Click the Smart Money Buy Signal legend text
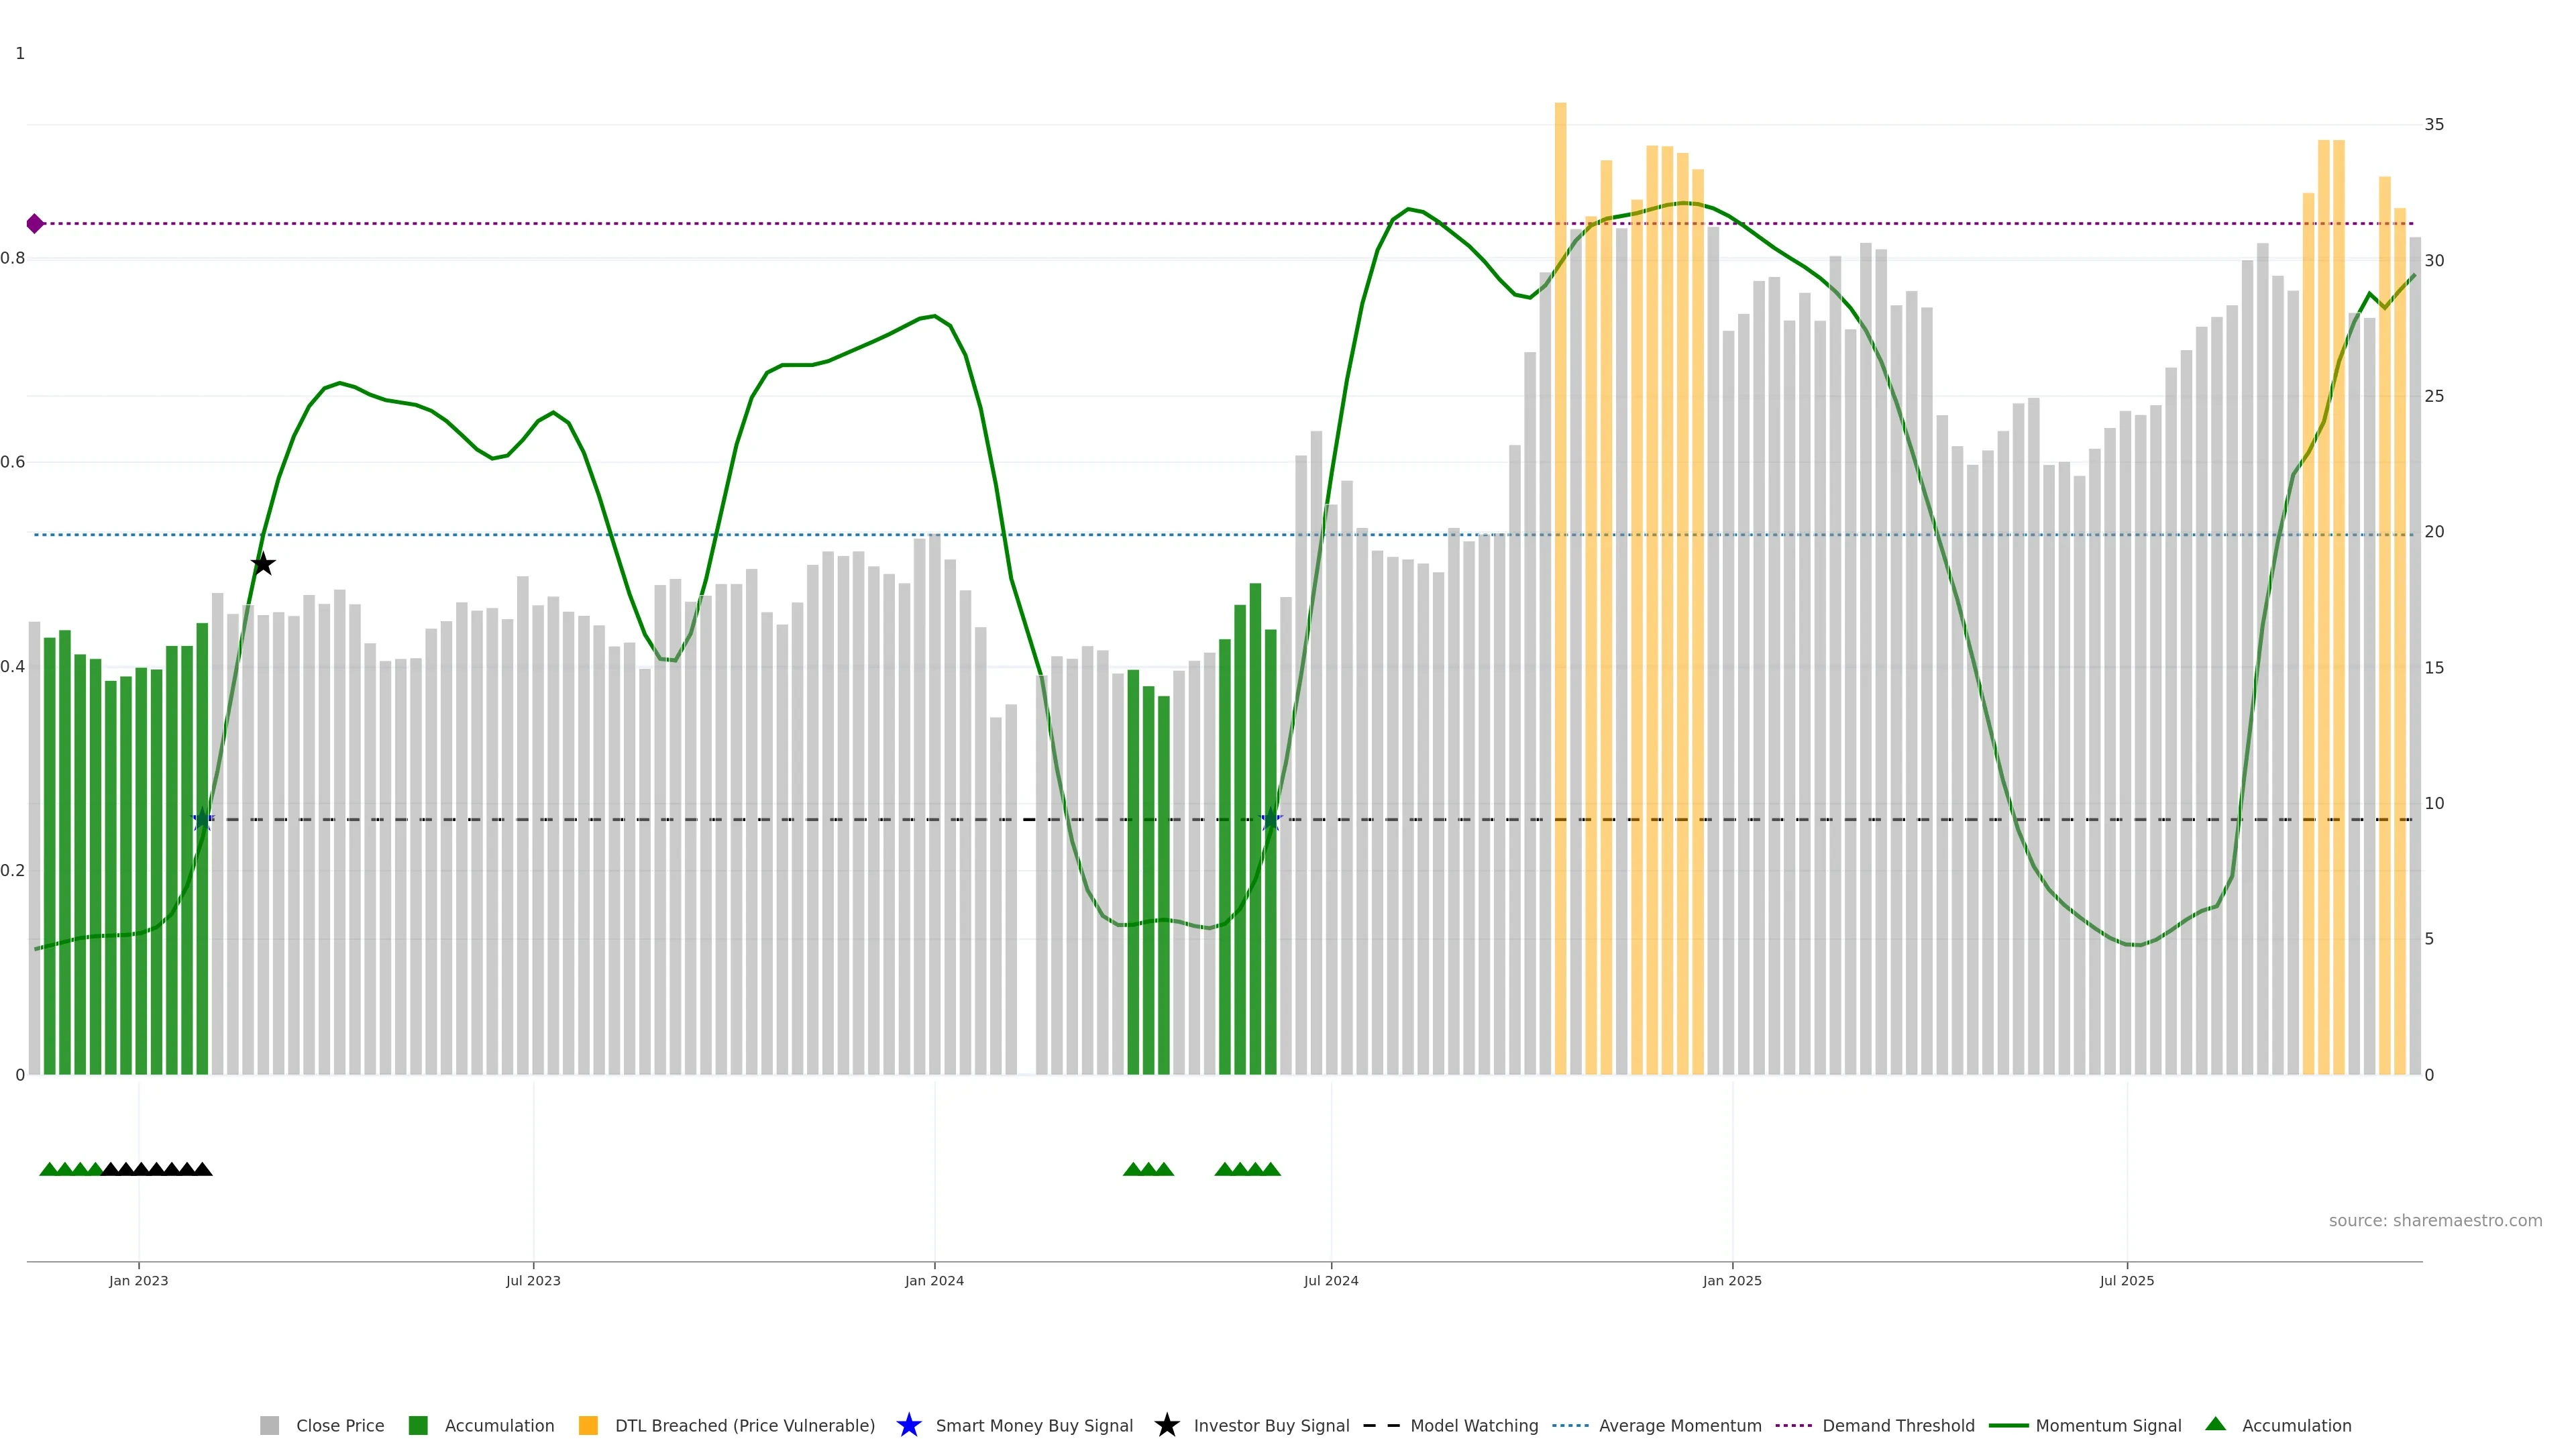This screenshot has width=2576, height=1449. [x=1034, y=1426]
